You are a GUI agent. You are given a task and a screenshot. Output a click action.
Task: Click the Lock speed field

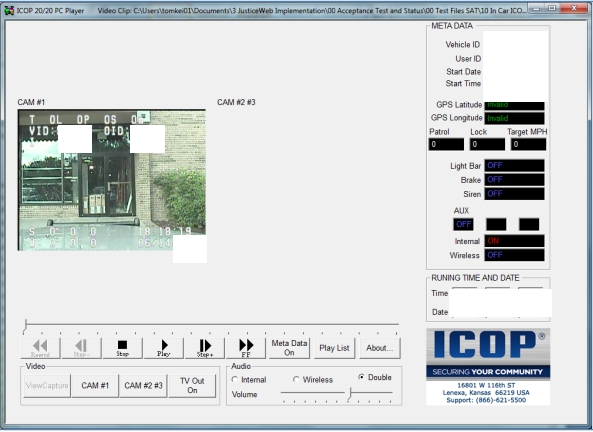click(x=487, y=144)
